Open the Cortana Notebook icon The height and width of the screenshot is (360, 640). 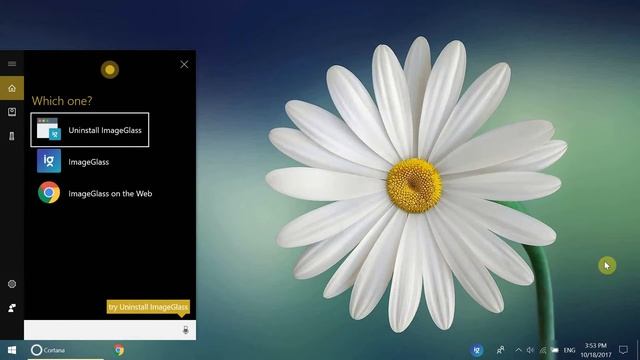12,112
